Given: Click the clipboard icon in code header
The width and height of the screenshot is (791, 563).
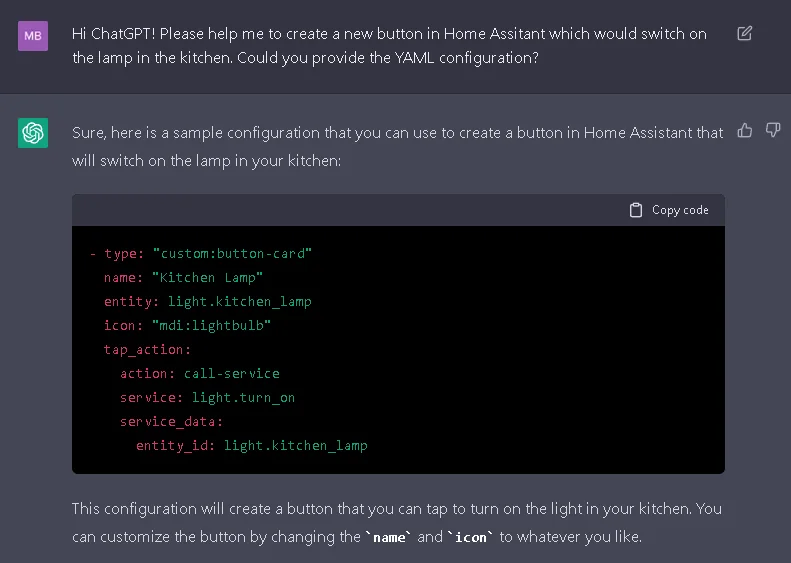Looking at the screenshot, I should click(x=636, y=210).
